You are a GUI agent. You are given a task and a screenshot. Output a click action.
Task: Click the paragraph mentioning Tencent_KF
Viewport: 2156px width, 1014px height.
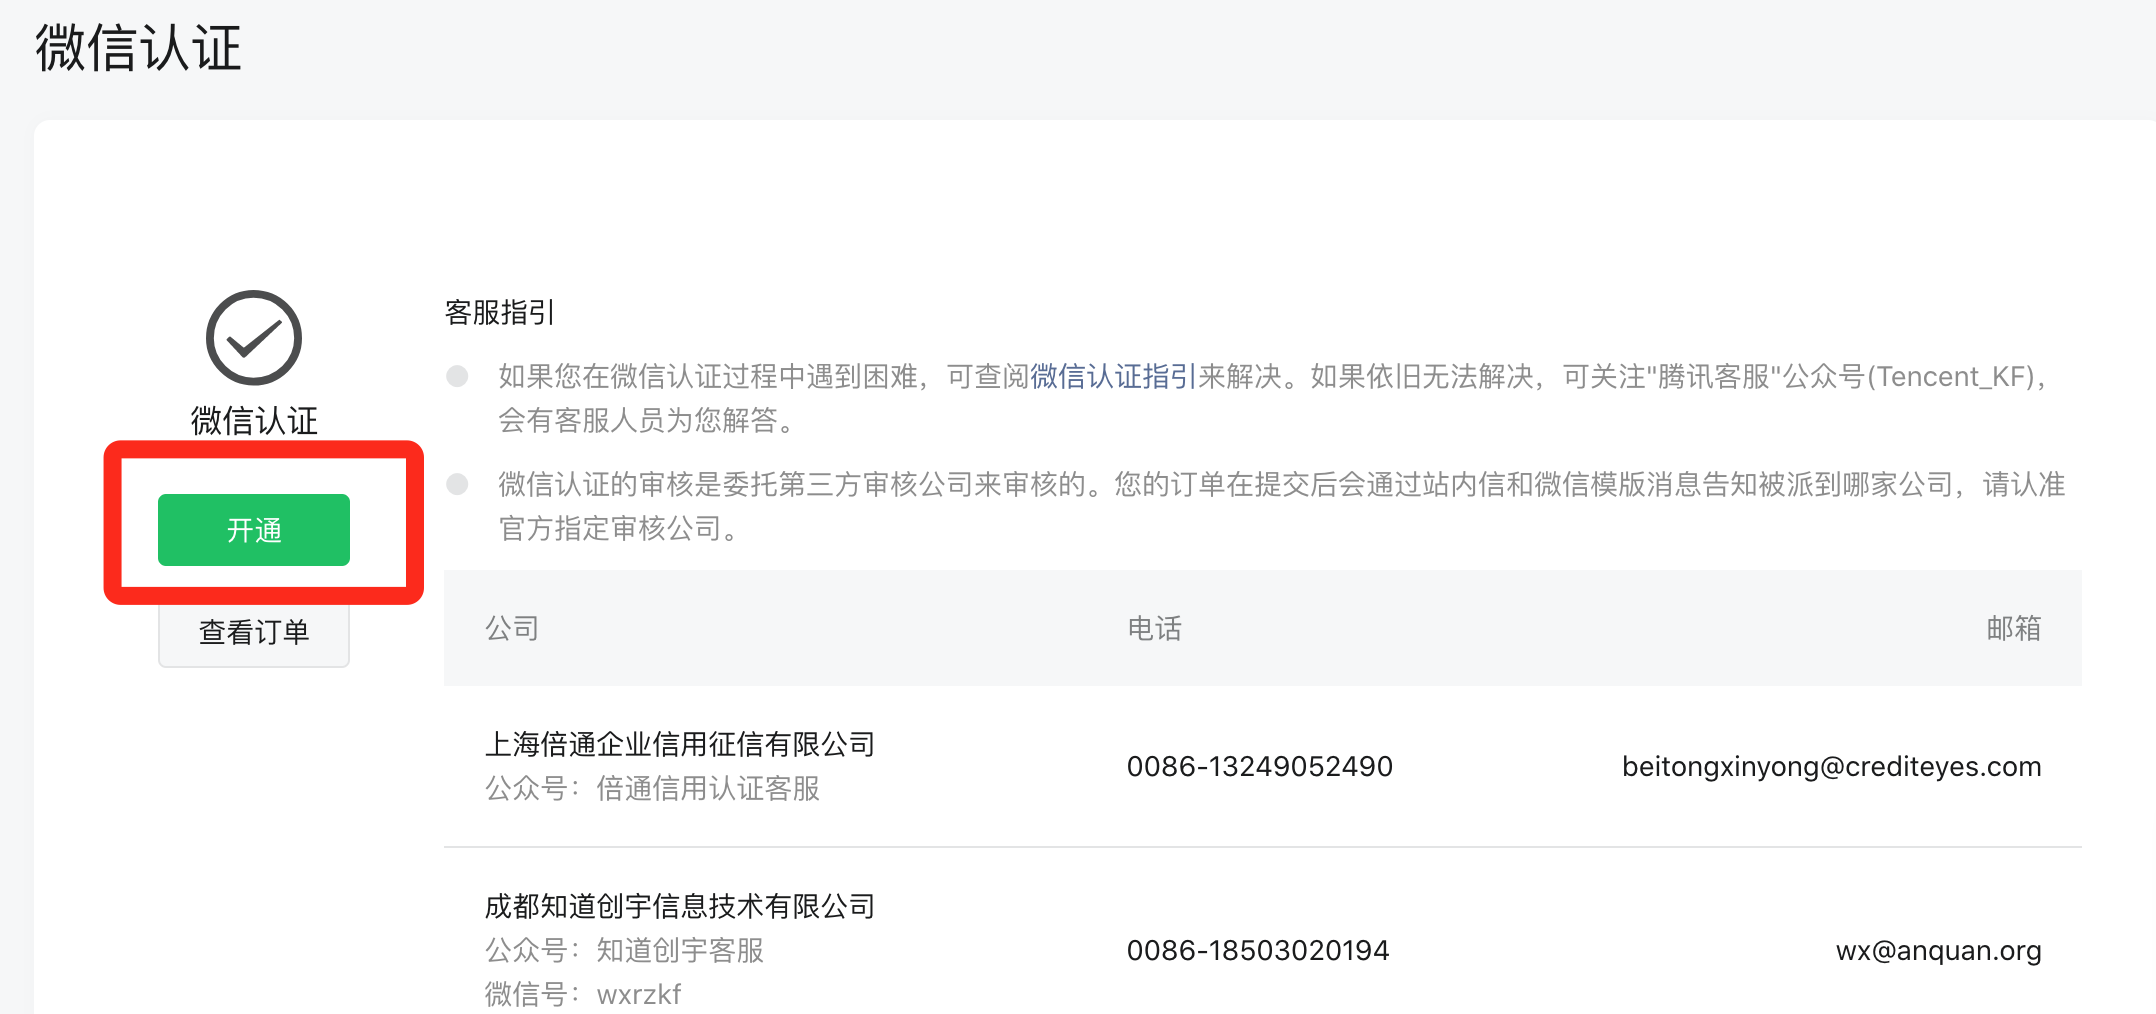(1275, 398)
